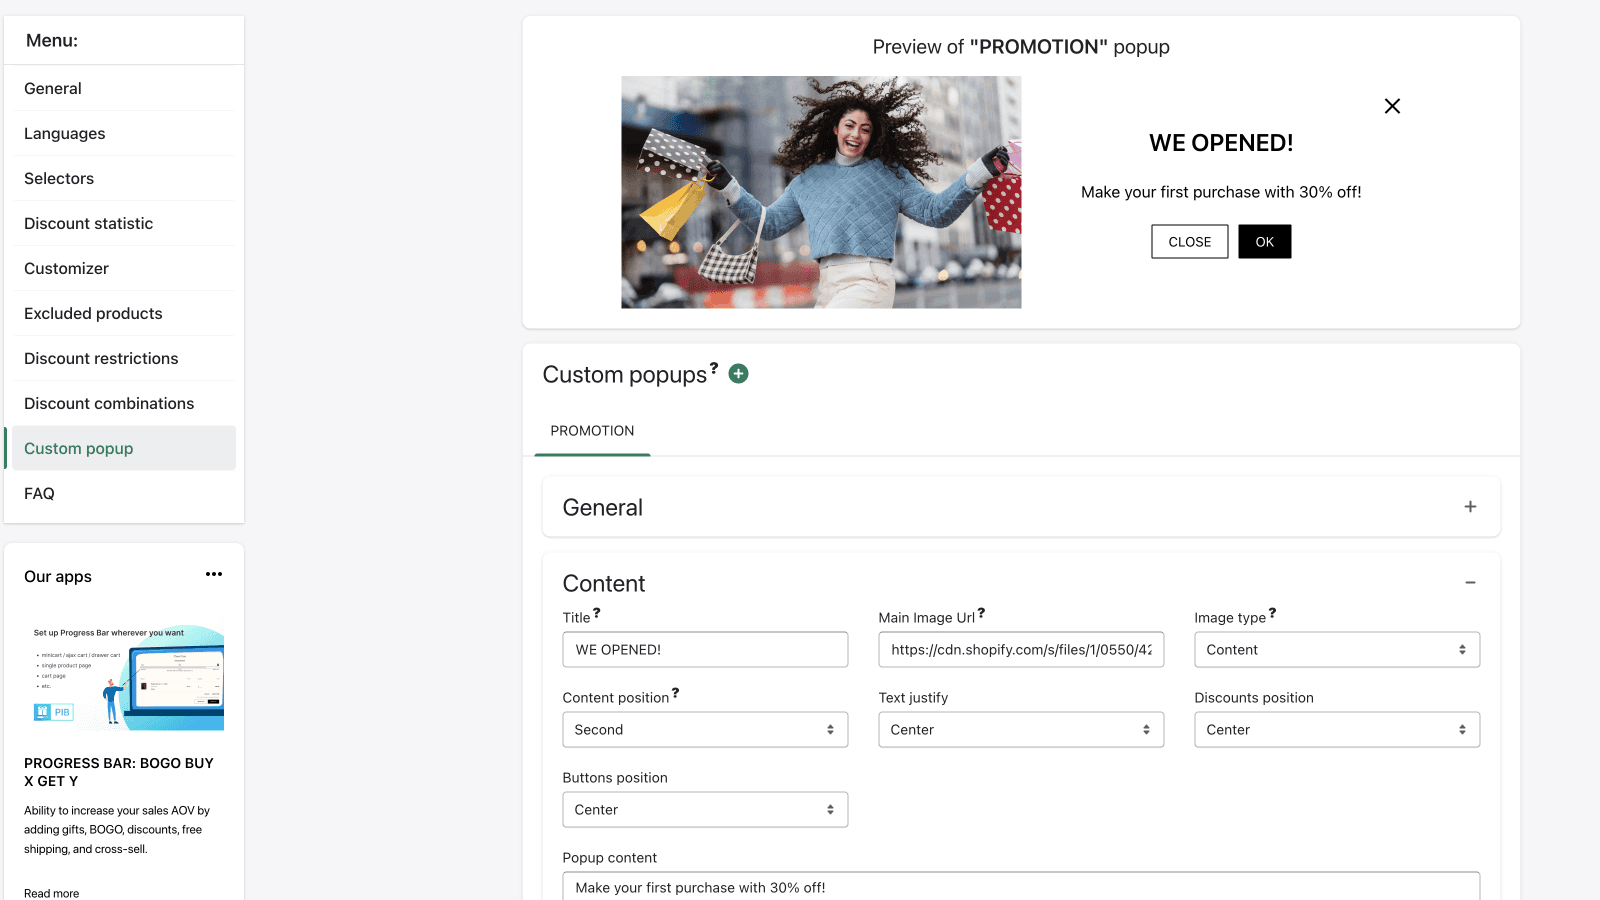Open the Custom popups help tooltip
1600x900 pixels.
(714, 368)
